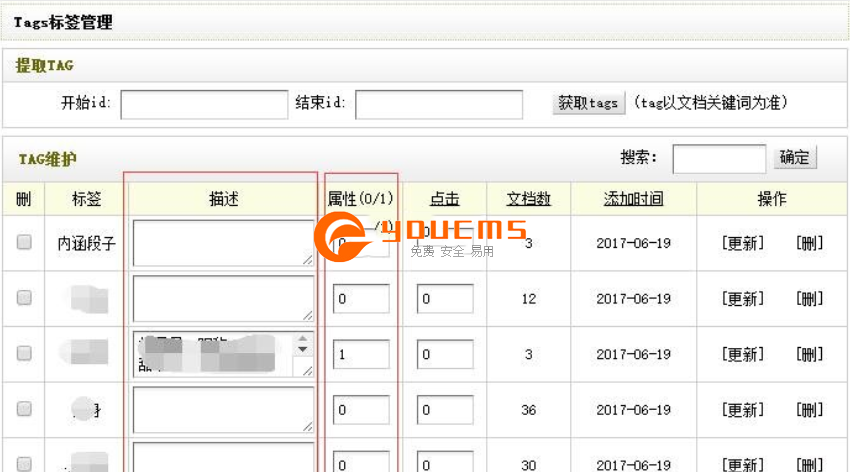Sort by the 点击 column header
Screen dimensions: 850x472
point(445,199)
